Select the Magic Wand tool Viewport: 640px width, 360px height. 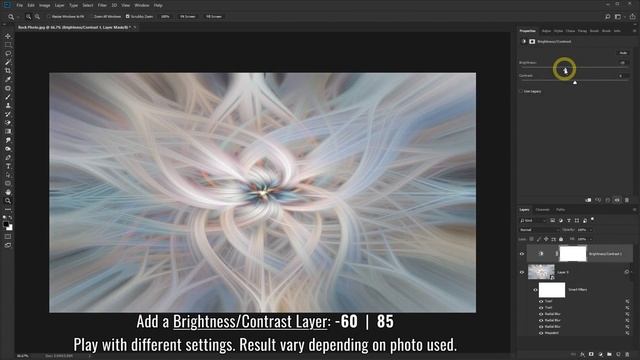coord(8,62)
